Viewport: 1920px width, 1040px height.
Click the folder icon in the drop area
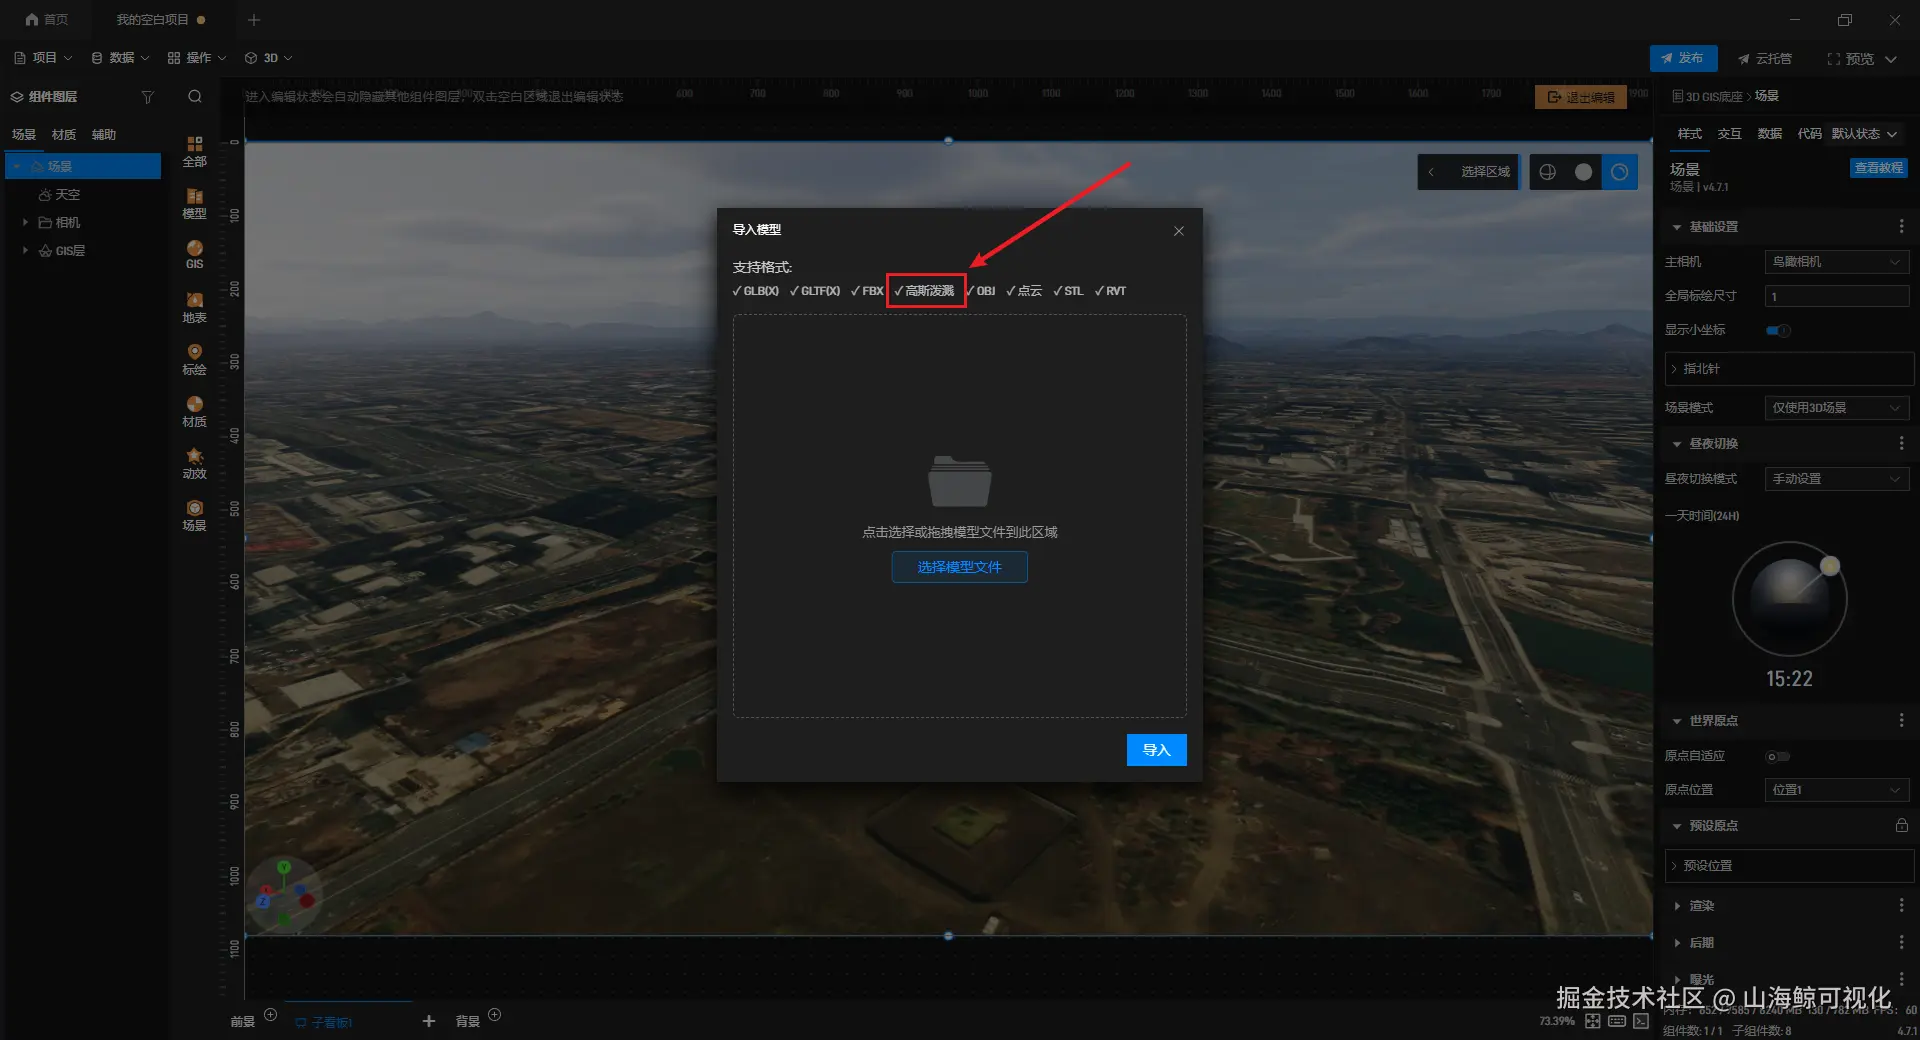pyautogui.click(x=959, y=481)
